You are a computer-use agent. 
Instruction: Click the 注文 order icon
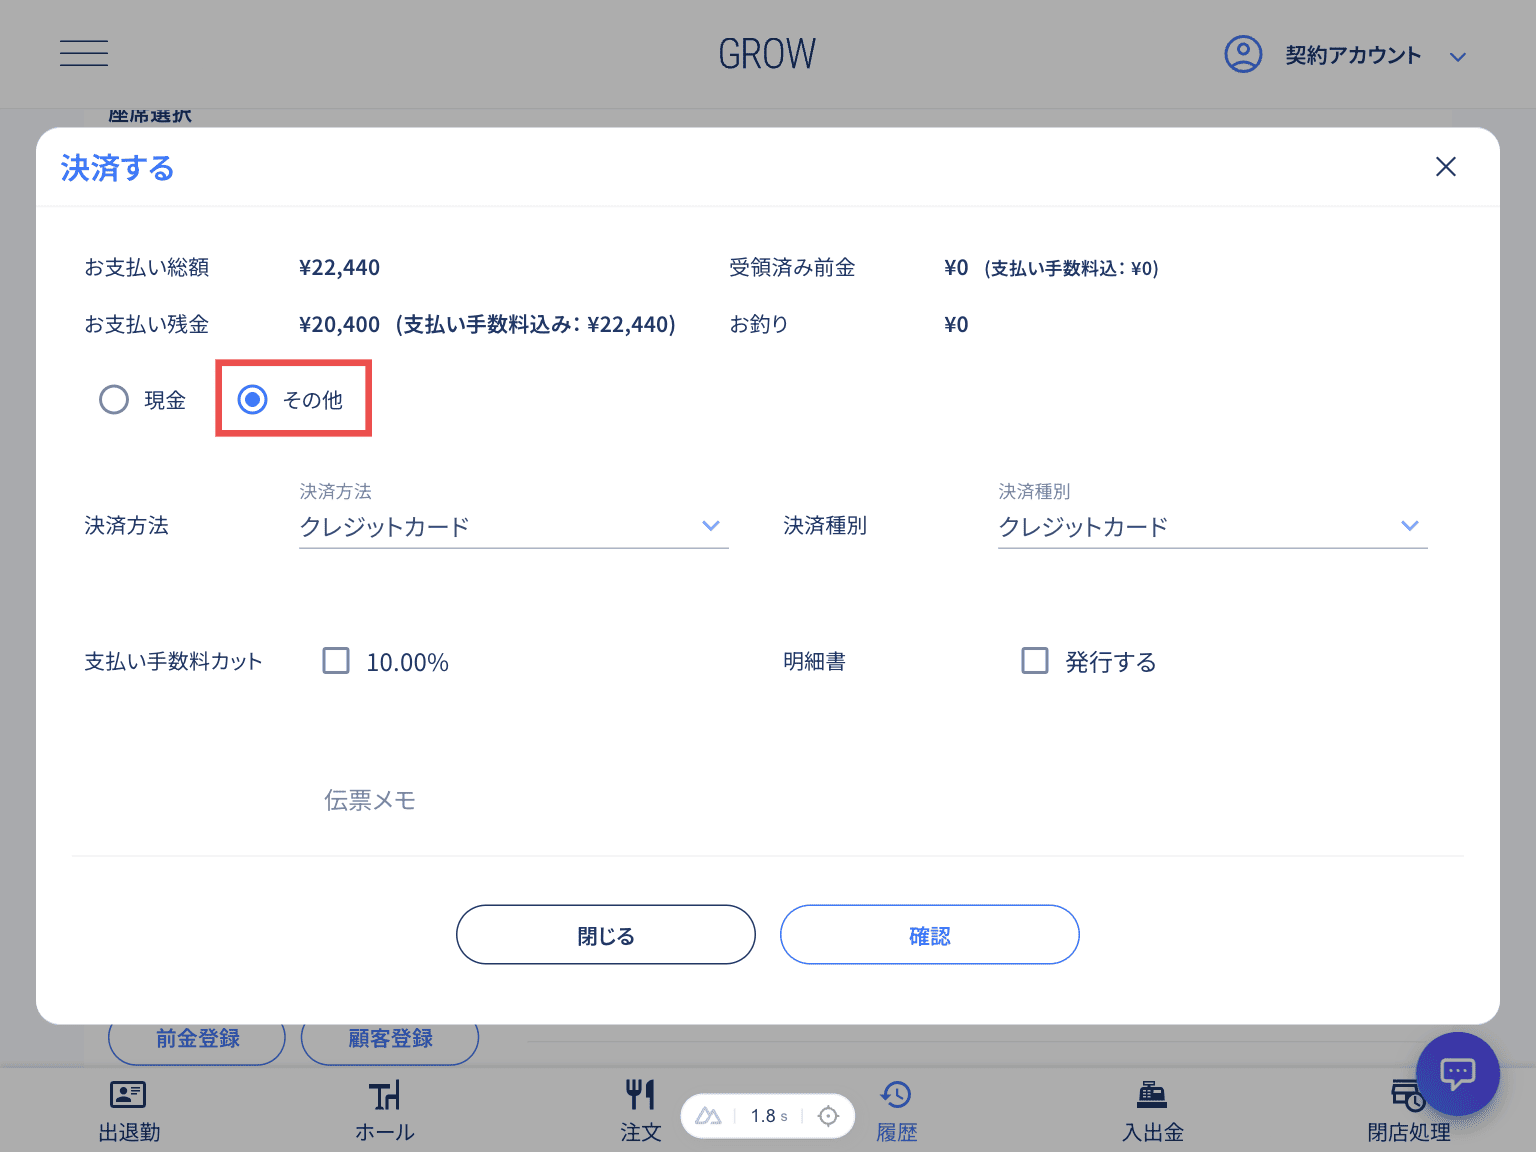coord(640,1096)
